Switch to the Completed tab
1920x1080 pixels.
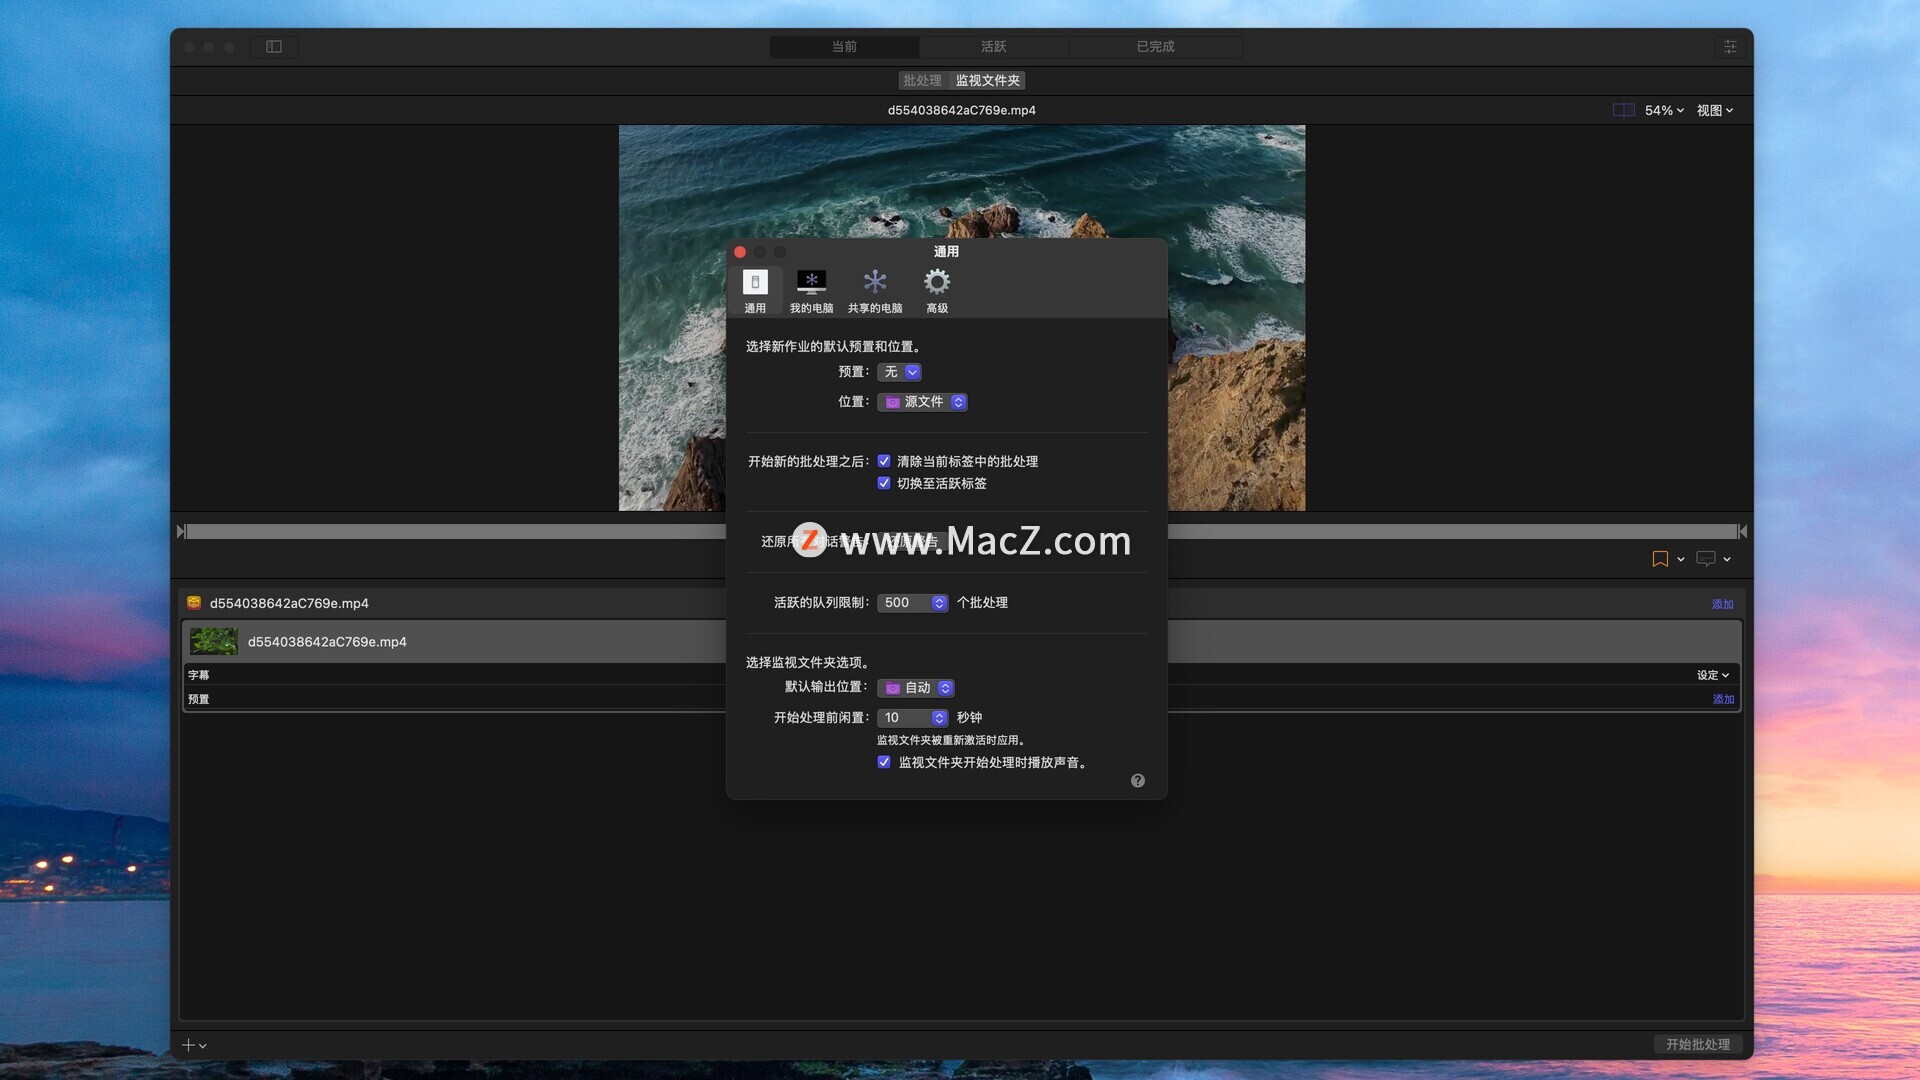(x=1155, y=47)
